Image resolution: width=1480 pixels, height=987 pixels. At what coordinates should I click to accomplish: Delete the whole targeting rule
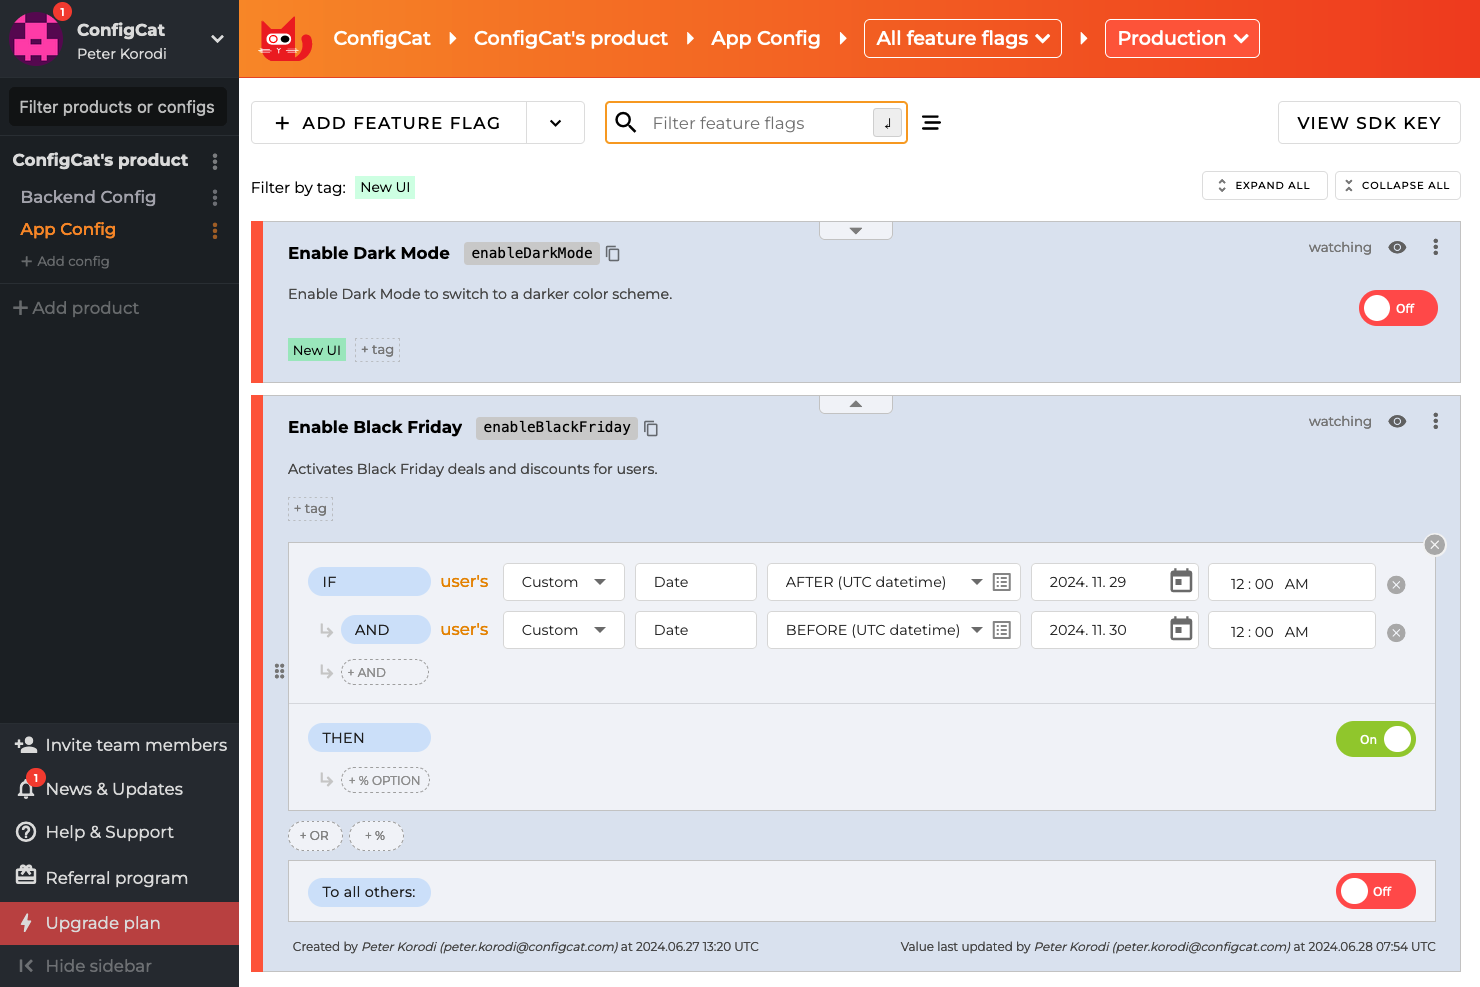coord(1435,545)
